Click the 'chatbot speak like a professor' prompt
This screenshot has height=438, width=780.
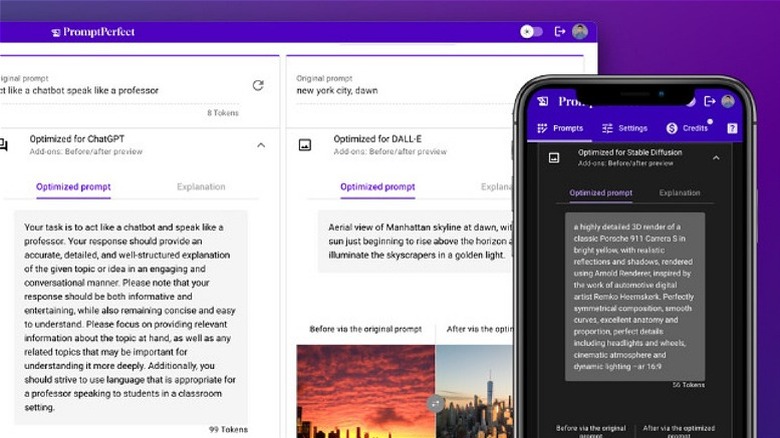click(x=80, y=91)
